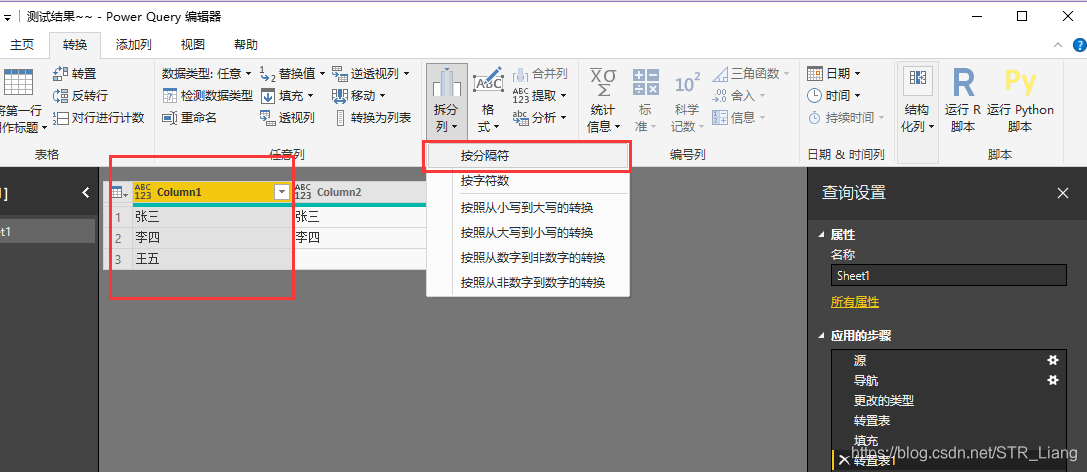Screen dimensions: 1087x472
Task: Choose By Delimiter (按分隔符) menu item
Action: [x=528, y=157]
